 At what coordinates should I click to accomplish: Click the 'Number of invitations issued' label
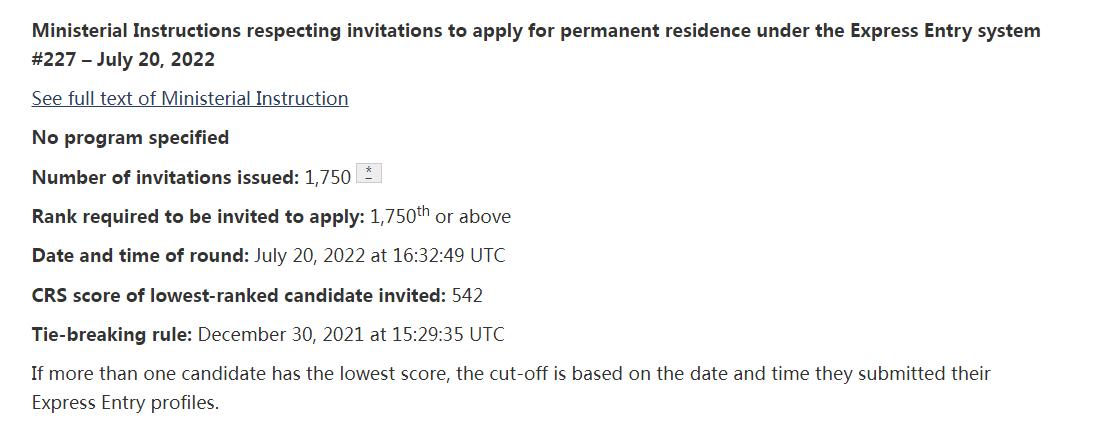click(165, 177)
